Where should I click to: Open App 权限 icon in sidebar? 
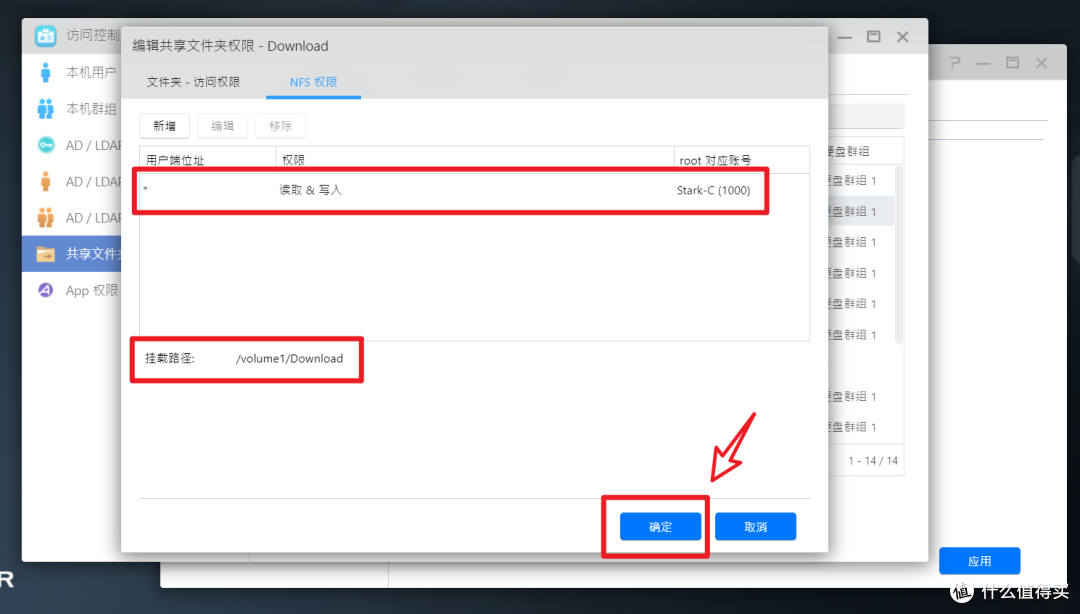click(45, 290)
